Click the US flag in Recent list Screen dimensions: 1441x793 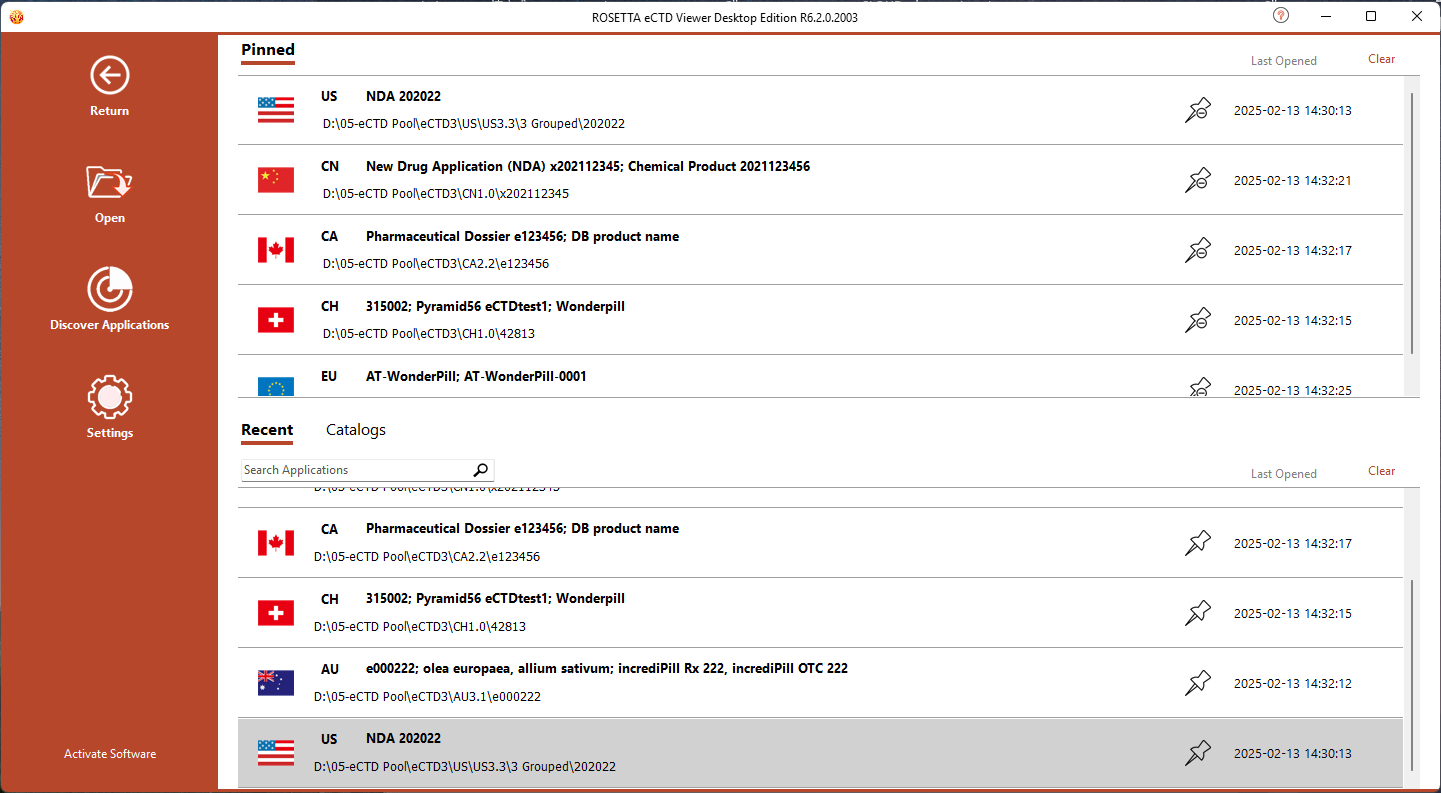pos(276,753)
